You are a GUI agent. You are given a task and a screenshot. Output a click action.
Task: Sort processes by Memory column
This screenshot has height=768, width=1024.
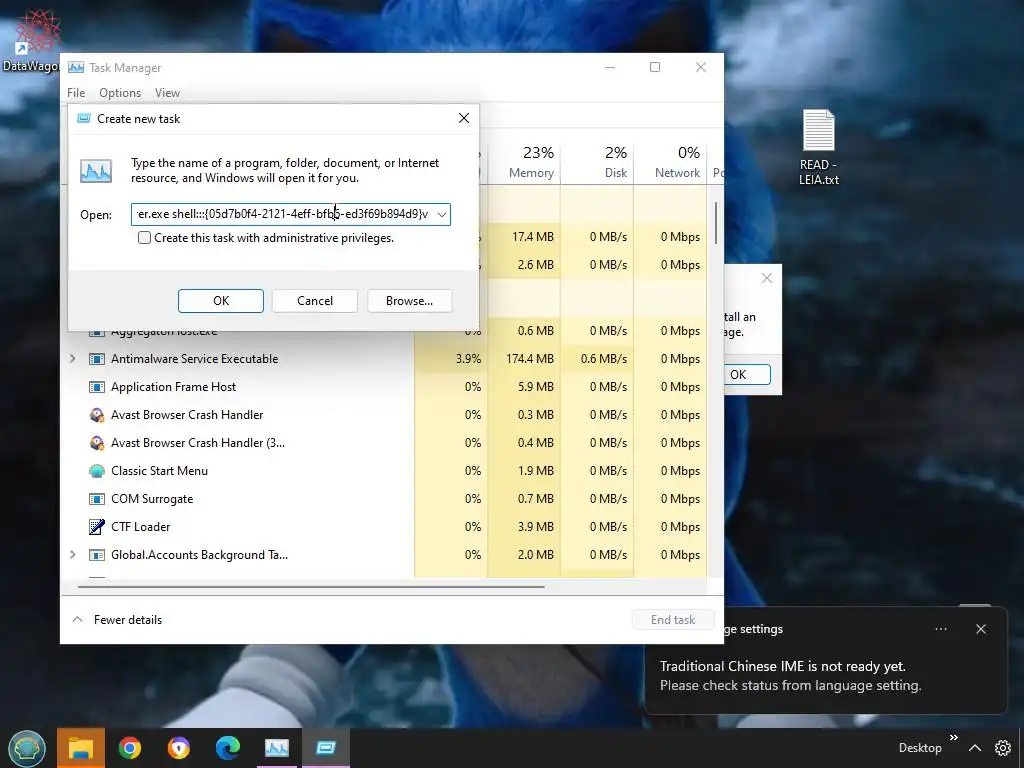pyautogui.click(x=524, y=162)
